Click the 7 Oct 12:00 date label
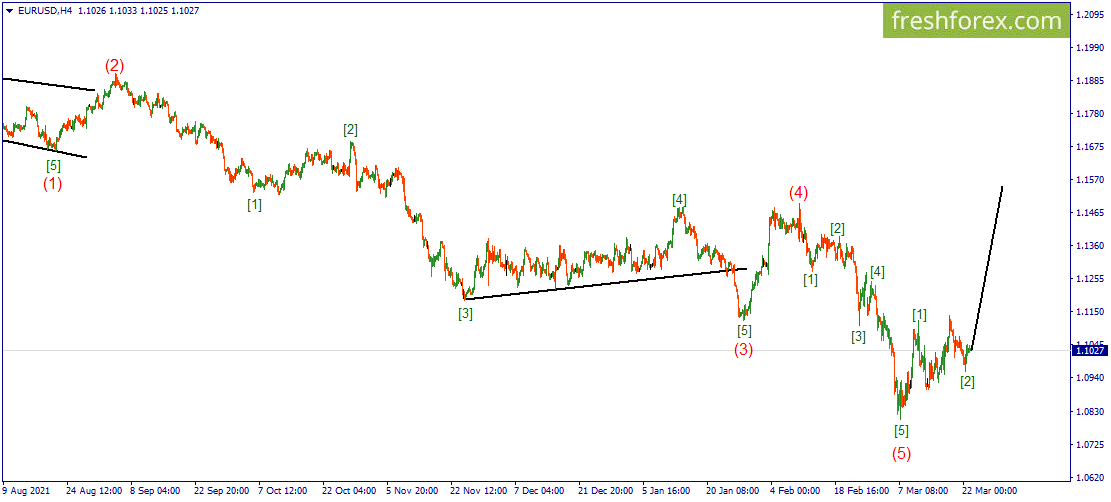Screen dimensions: 1111x502 pos(283,490)
